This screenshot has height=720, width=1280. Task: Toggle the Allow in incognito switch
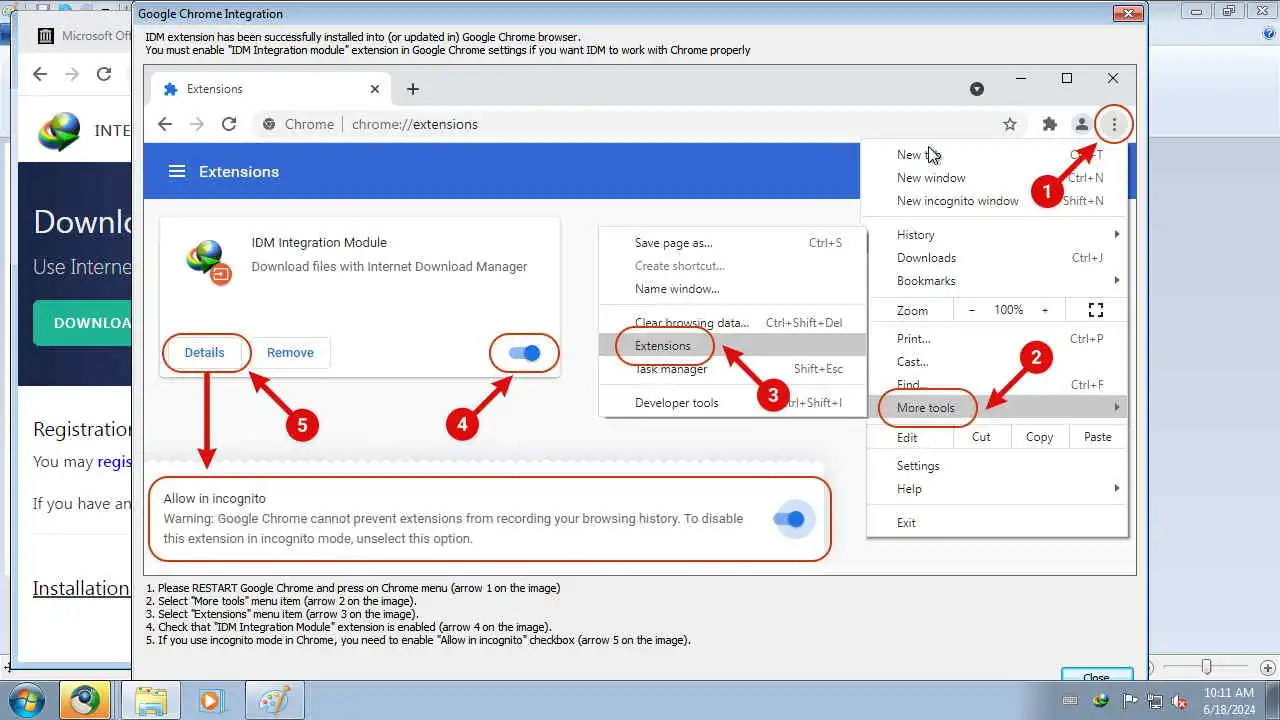789,519
